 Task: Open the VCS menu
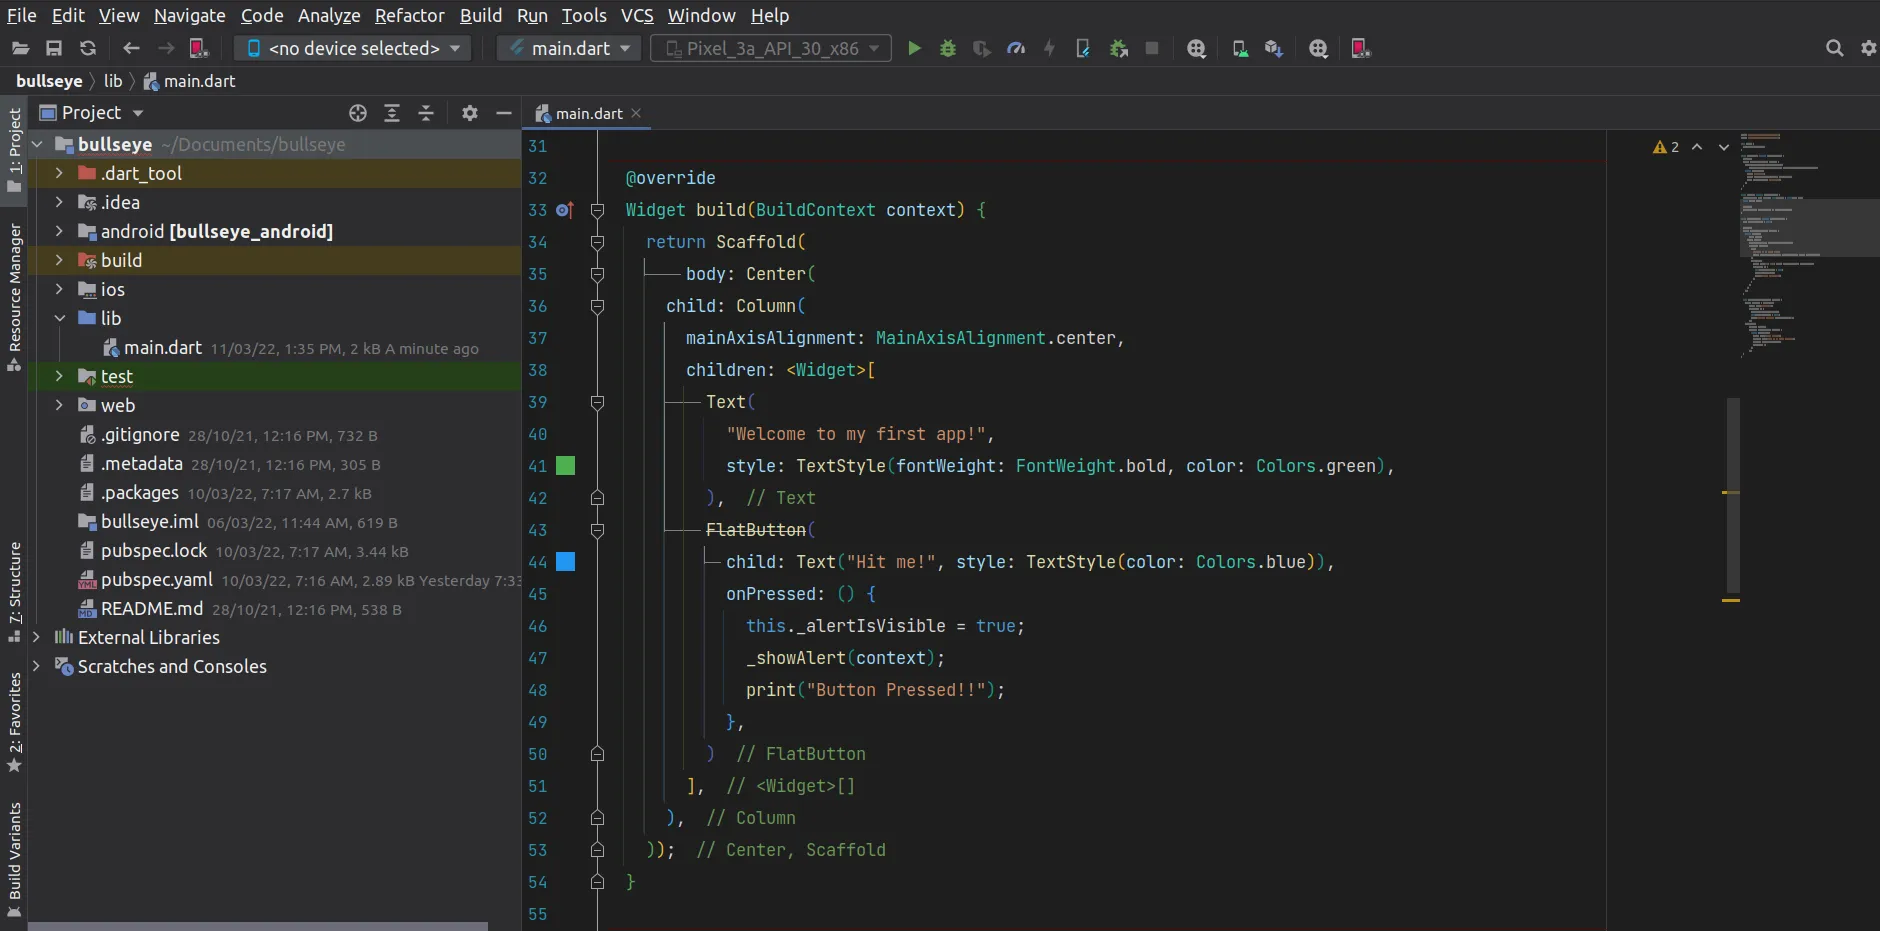pos(636,15)
